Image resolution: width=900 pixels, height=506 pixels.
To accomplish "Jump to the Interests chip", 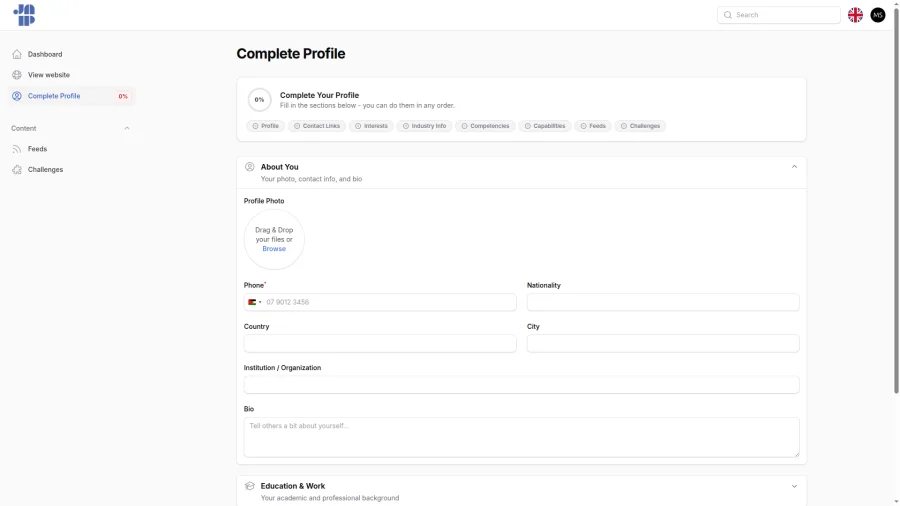I will 371,126.
